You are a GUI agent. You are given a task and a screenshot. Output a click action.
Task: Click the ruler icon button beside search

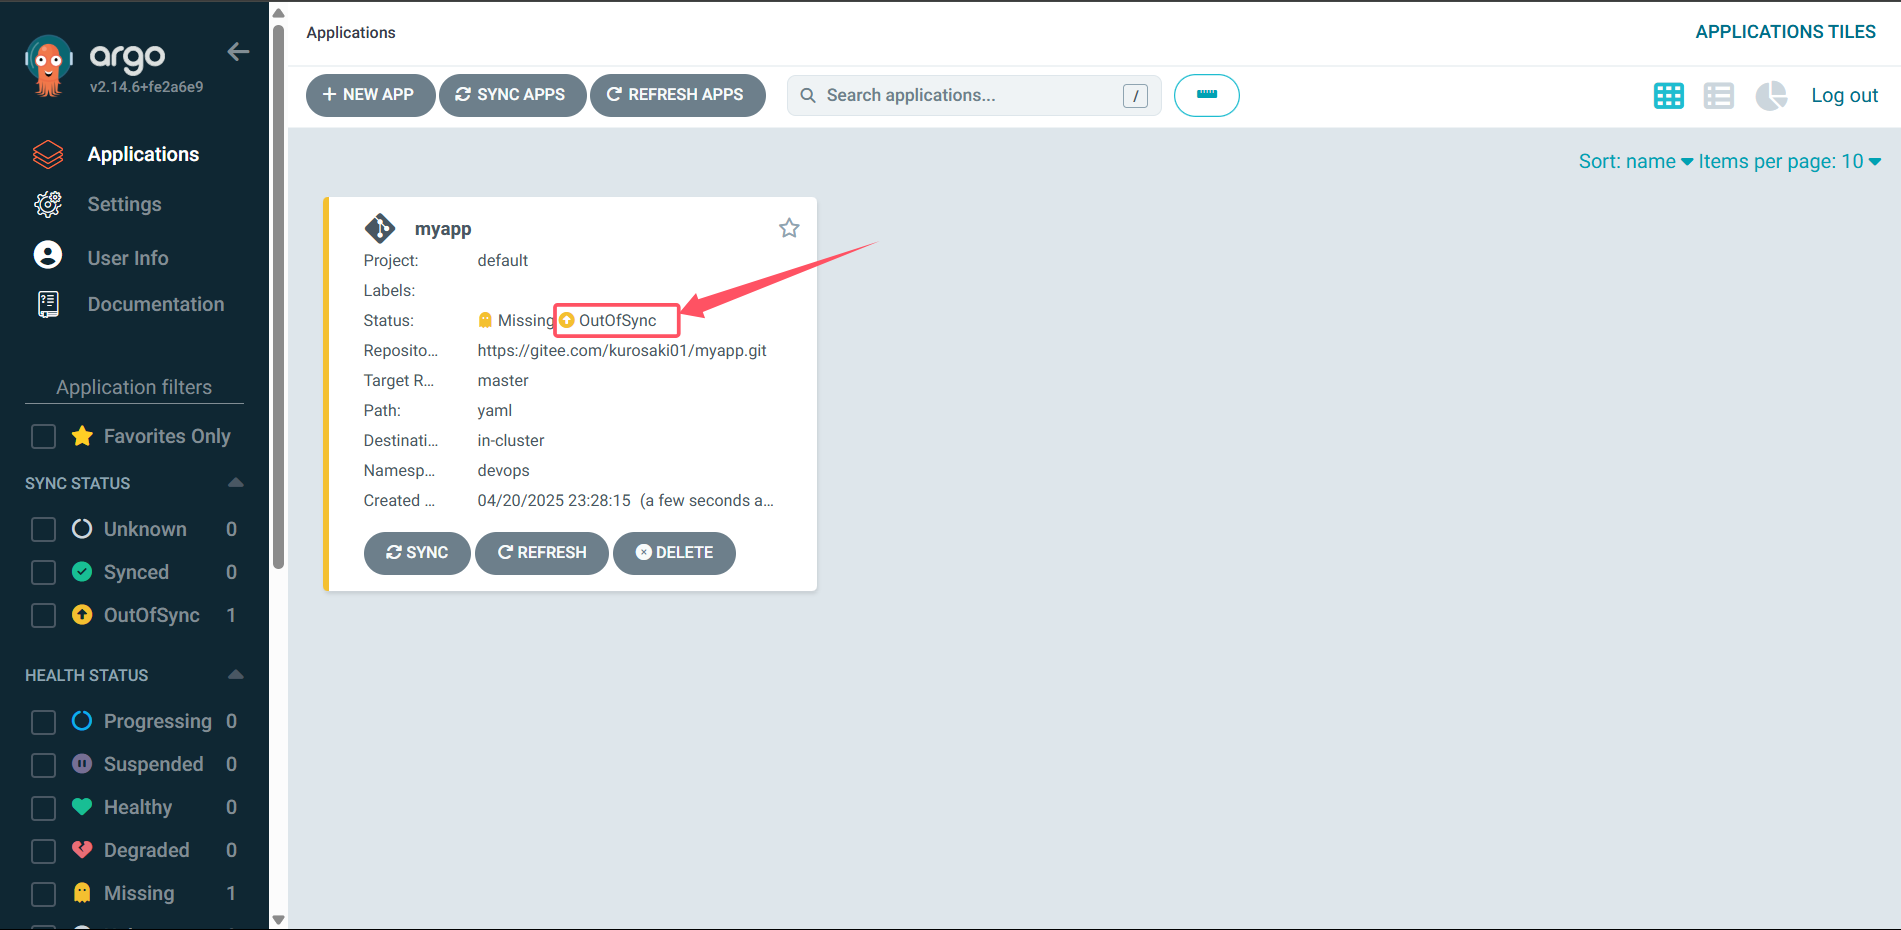(x=1206, y=95)
